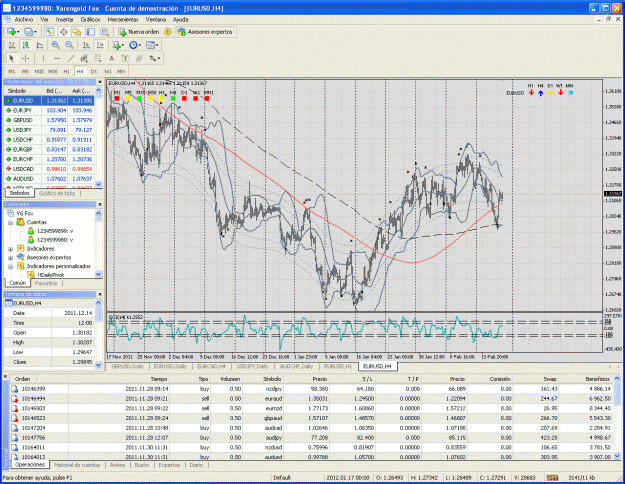Viewport: 625px width, 484px height.
Task: Close the Ventana de datos panel
Action: click(100, 294)
